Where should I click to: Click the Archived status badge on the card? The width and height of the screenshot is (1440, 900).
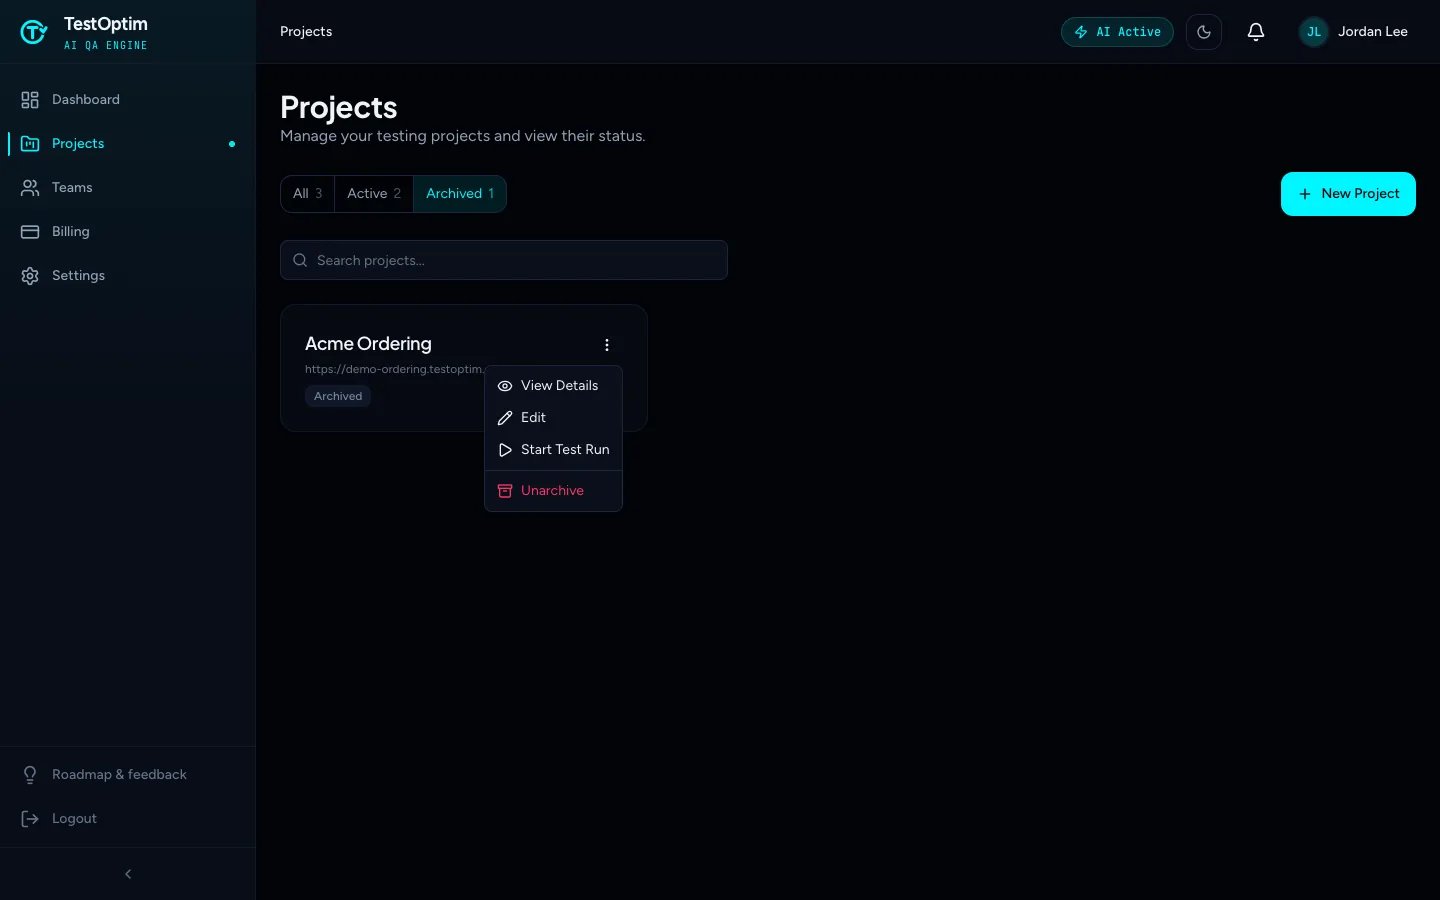338,397
